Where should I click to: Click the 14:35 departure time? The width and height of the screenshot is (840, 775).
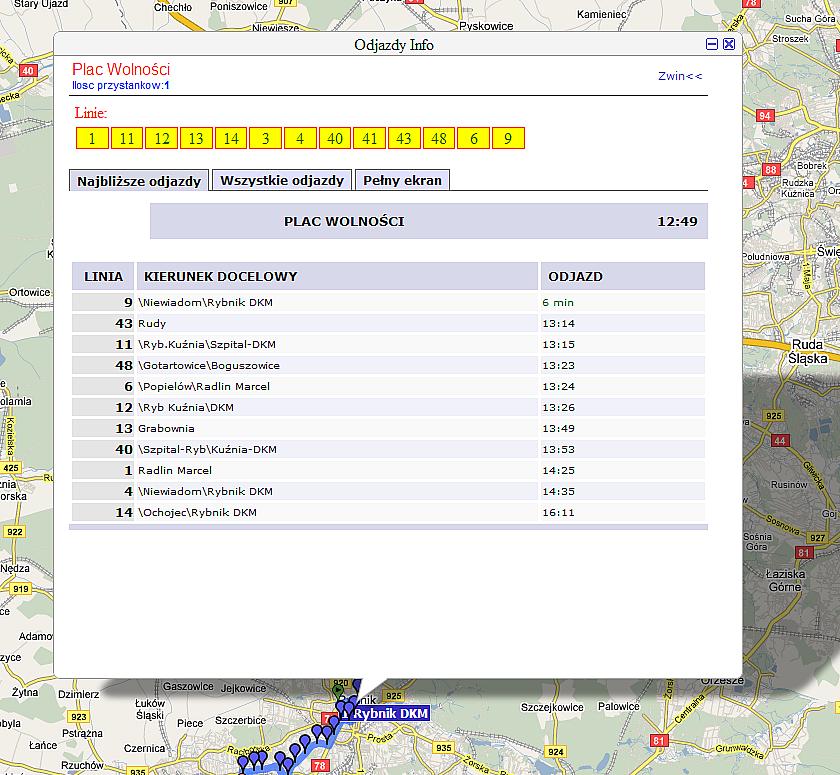pos(558,491)
